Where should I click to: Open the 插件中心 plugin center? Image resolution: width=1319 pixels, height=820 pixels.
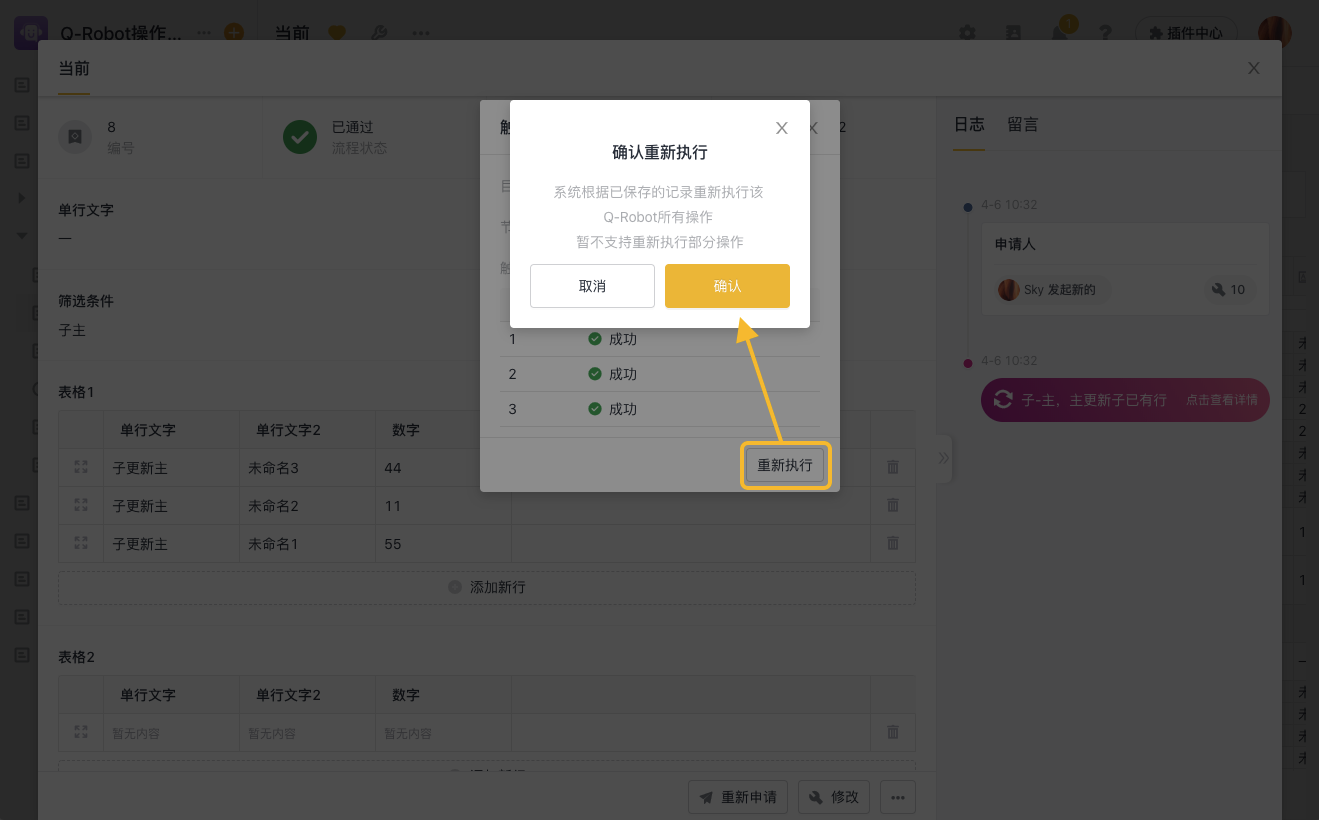click(x=1186, y=32)
